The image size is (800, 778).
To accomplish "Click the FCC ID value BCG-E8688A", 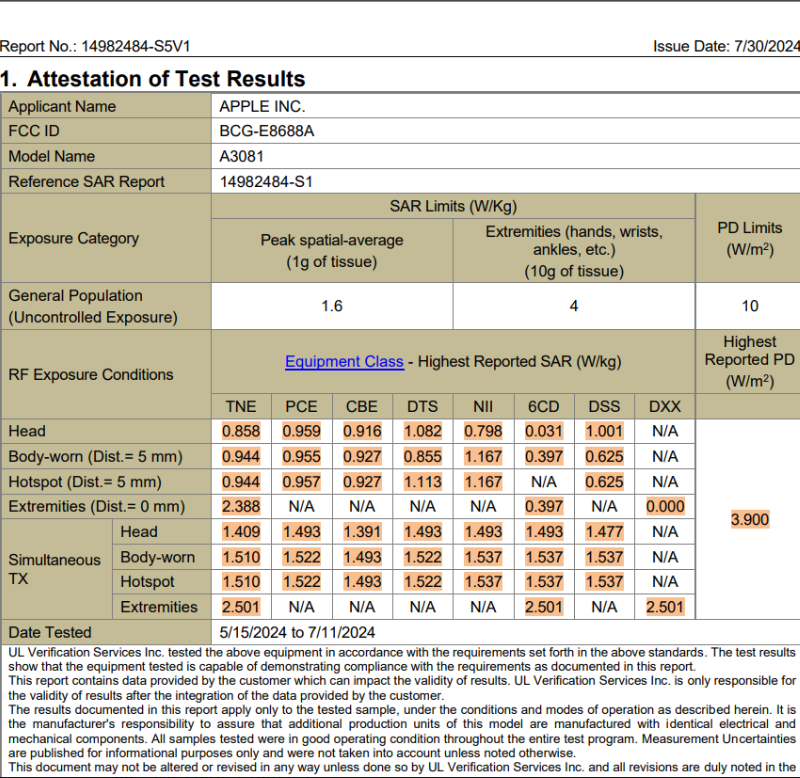I will tap(267, 131).
